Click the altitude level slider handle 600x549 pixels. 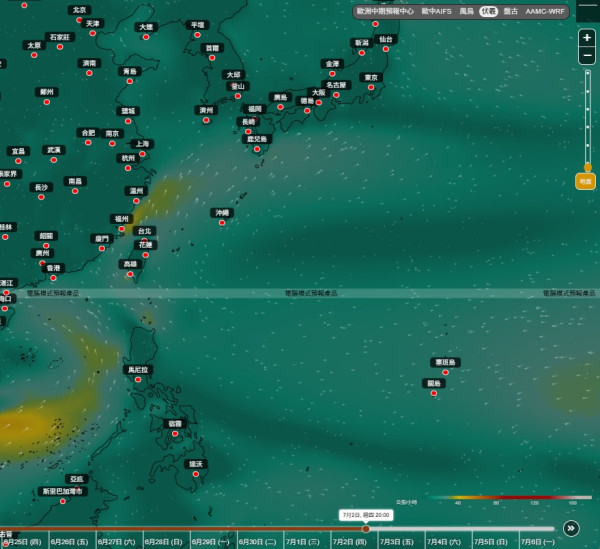pyautogui.click(x=588, y=168)
